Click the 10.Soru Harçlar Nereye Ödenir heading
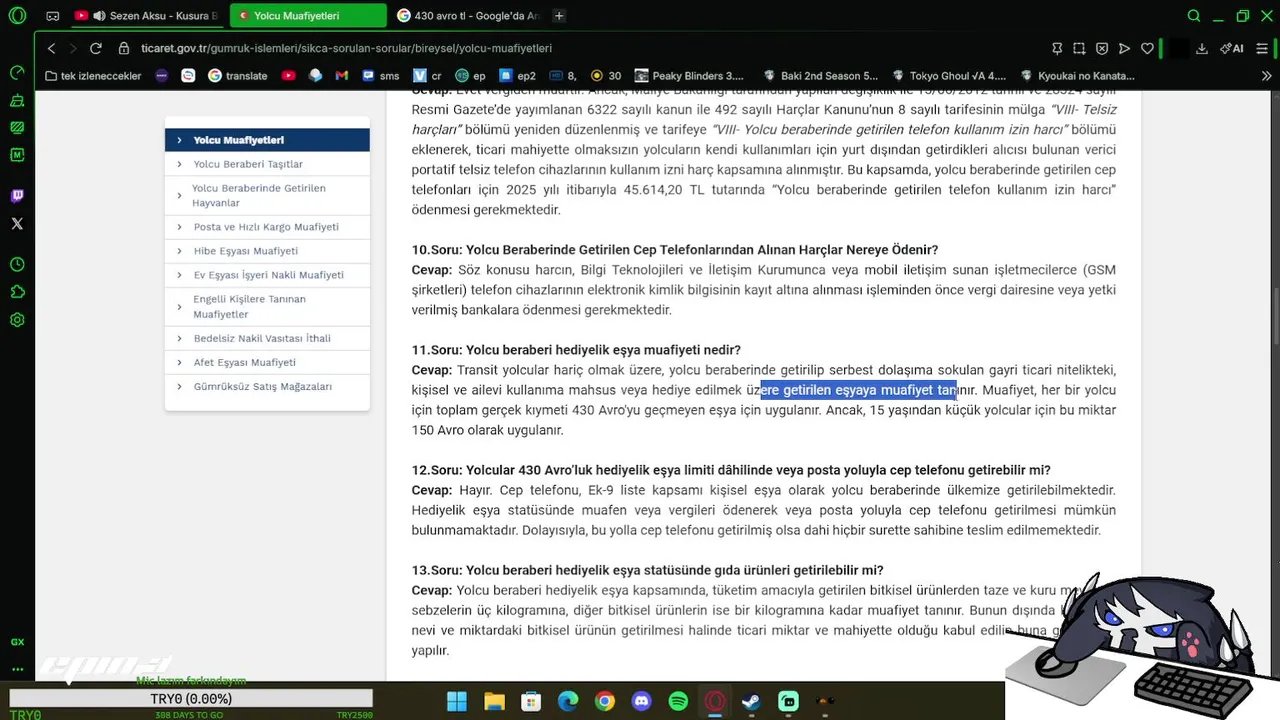Image resolution: width=1280 pixels, height=720 pixels. pyautogui.click(x=675, y=250)
